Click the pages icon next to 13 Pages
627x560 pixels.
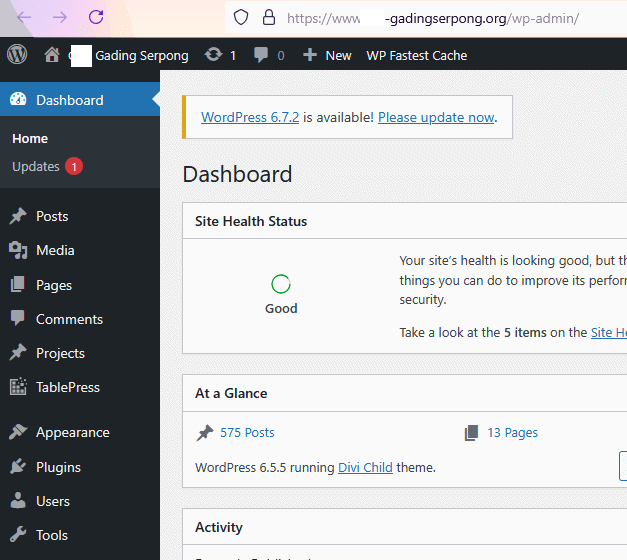click(x=471, y=433)
